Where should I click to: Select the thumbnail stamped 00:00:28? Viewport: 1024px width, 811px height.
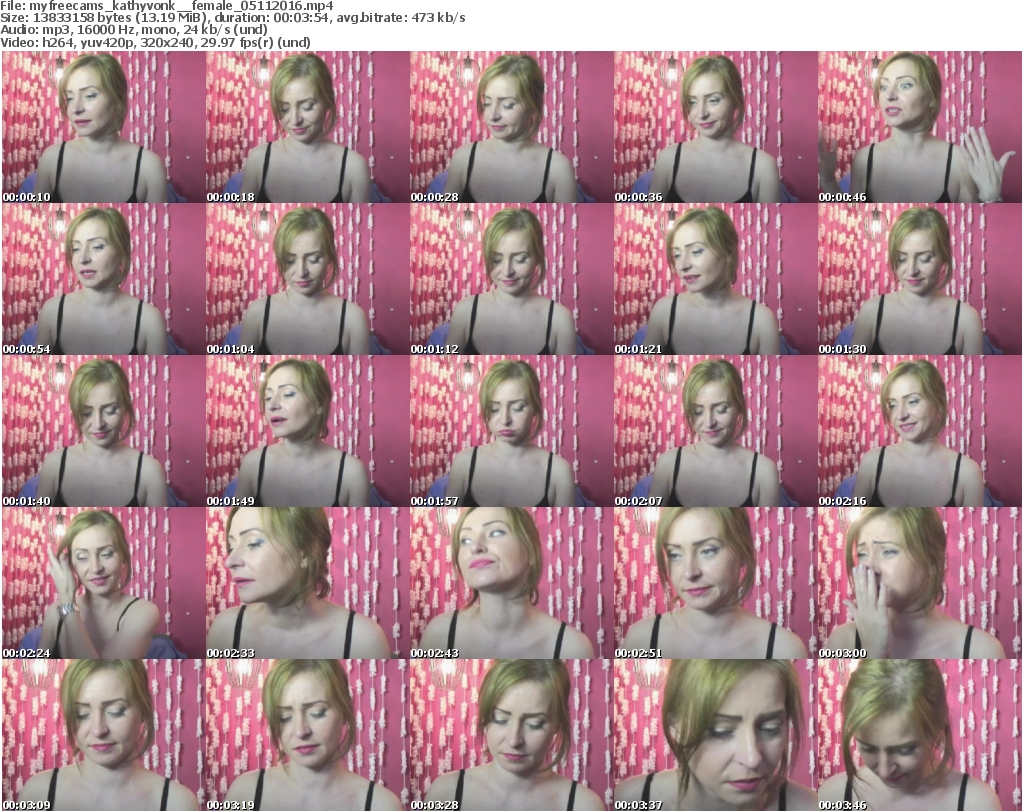(x=512, y=127)
